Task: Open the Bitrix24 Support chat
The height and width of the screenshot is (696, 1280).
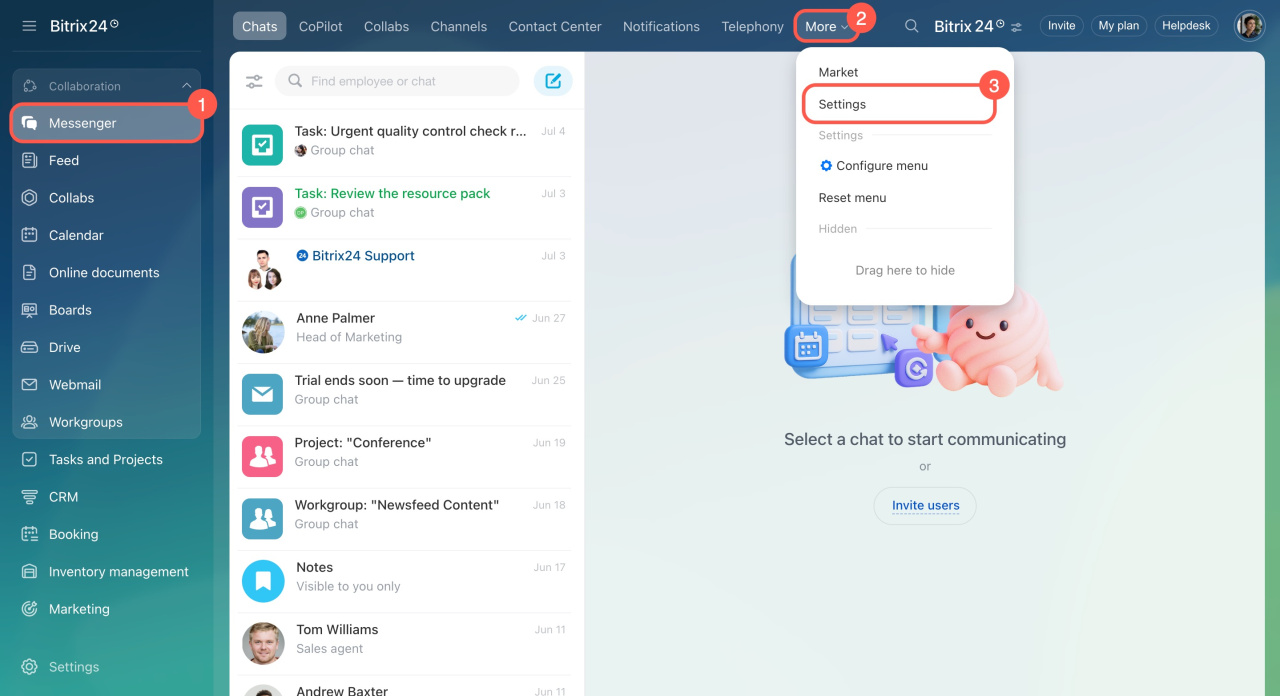Action: (407, 270)
